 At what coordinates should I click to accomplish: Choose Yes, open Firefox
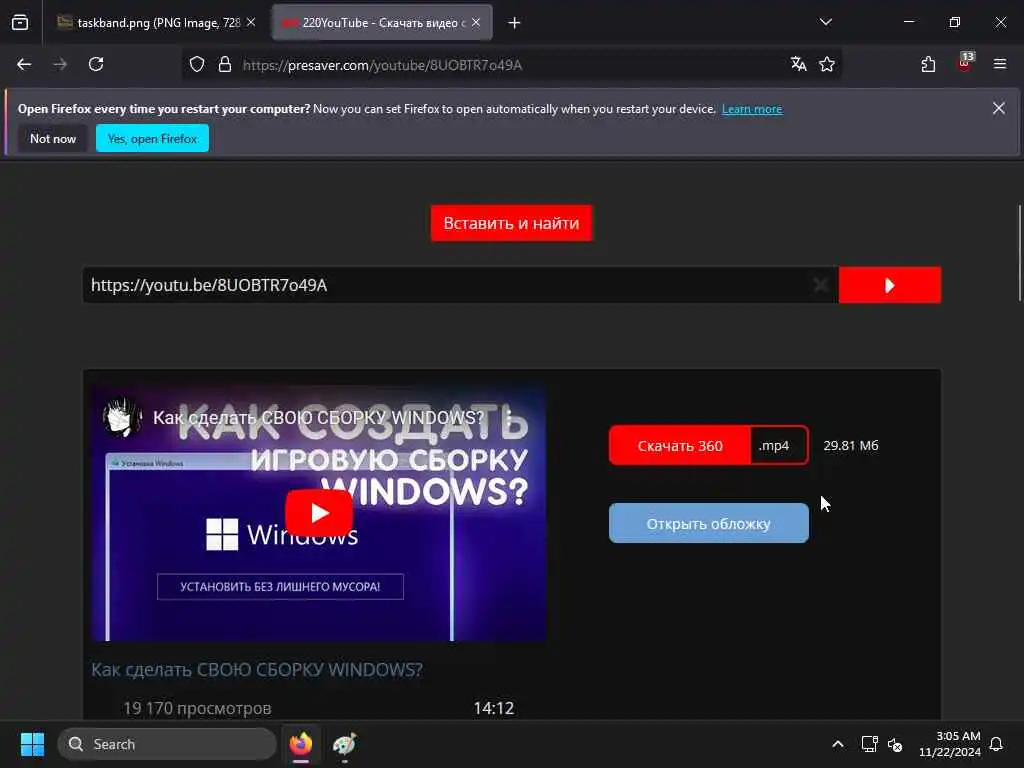pos(152,138)
